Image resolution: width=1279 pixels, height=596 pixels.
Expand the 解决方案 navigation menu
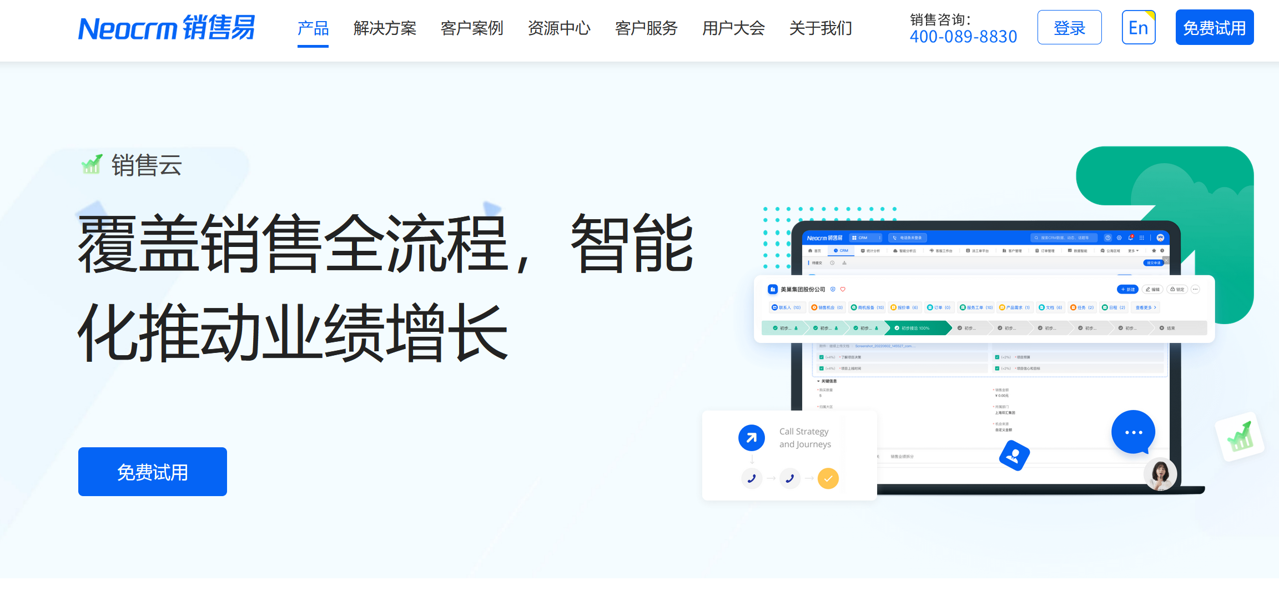pos(384,28)
